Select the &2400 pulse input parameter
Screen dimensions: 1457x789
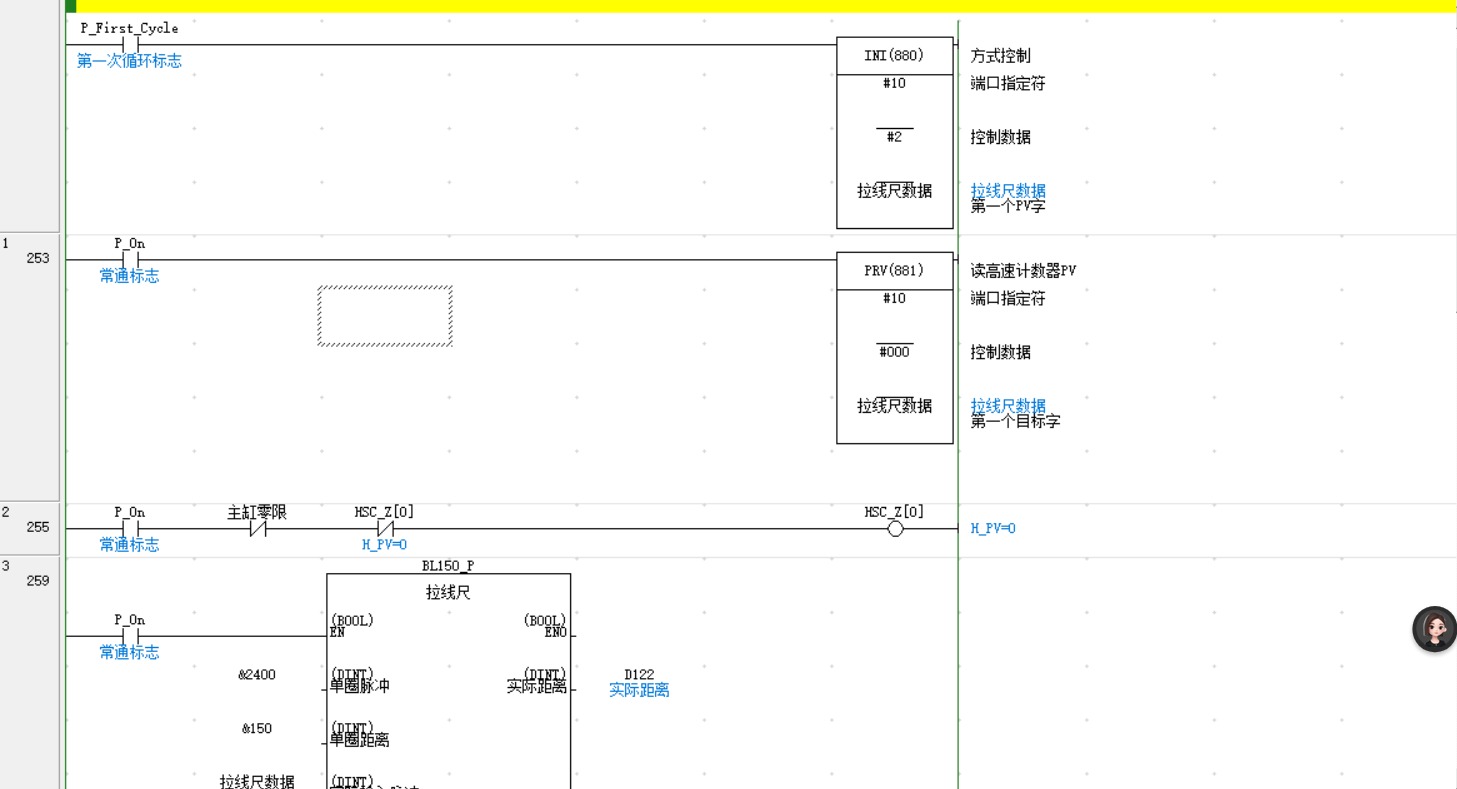coord(257,675)
